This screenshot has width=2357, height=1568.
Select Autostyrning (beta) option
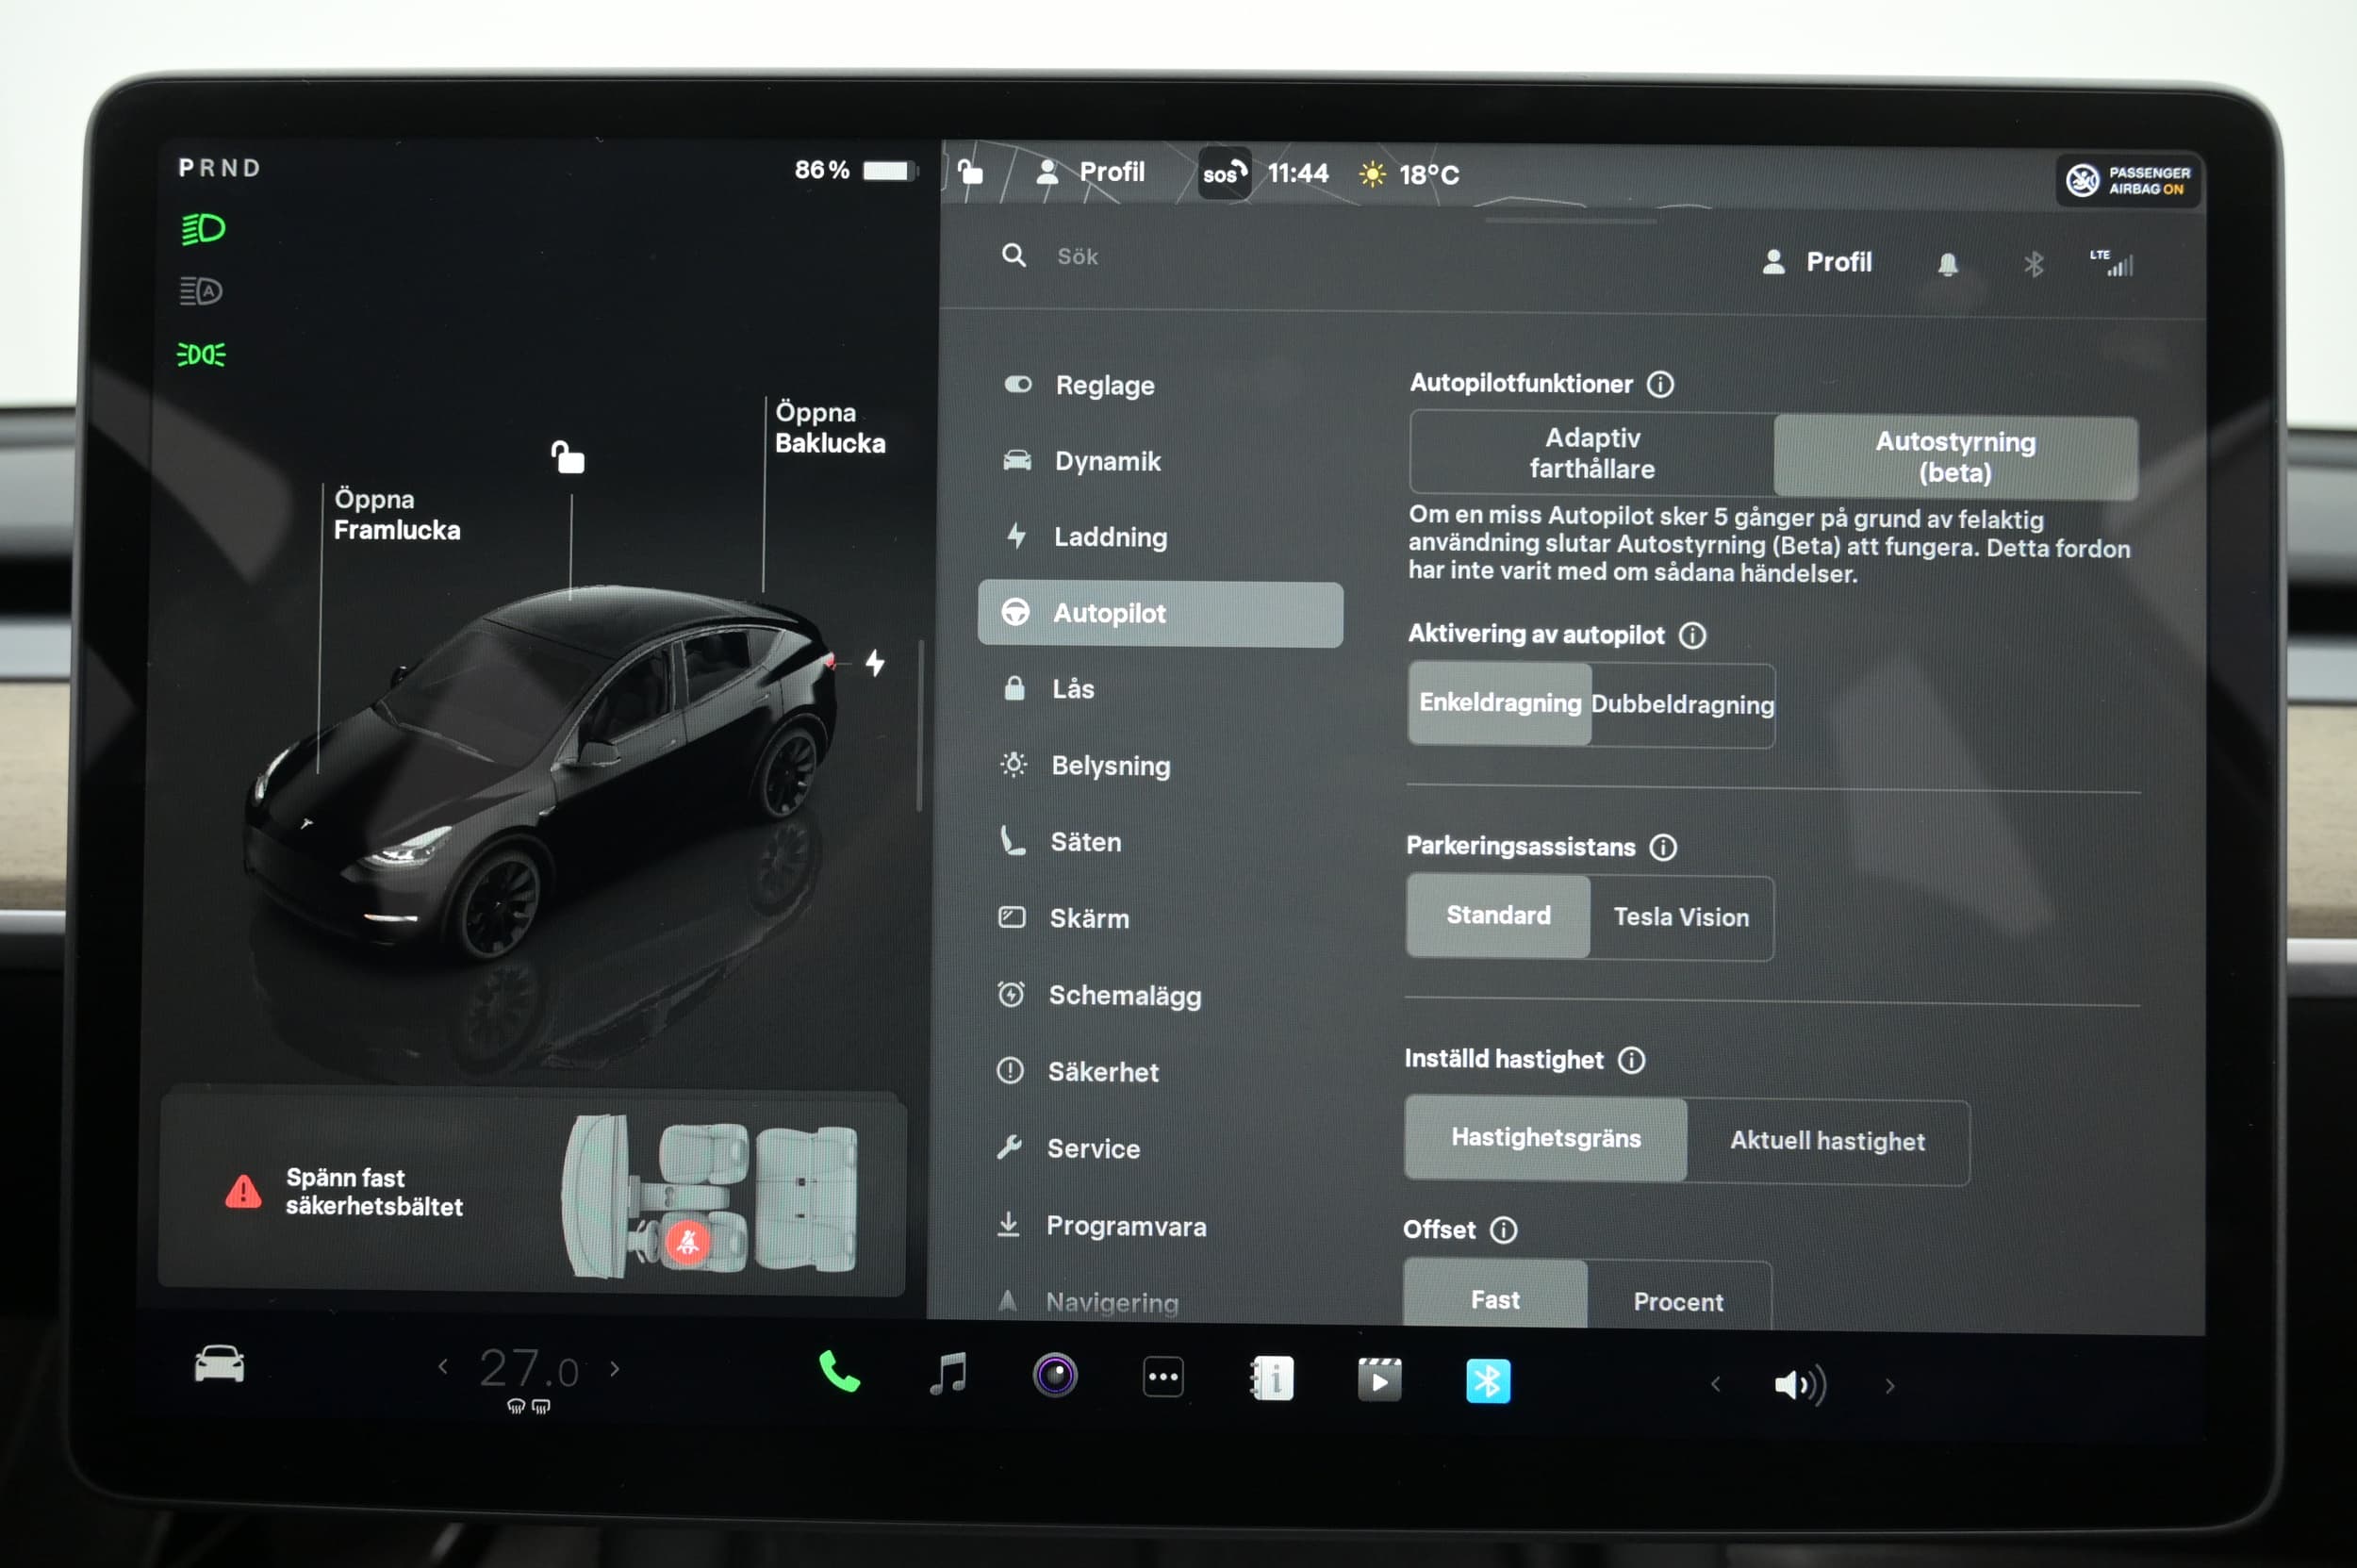point(1955,457)
